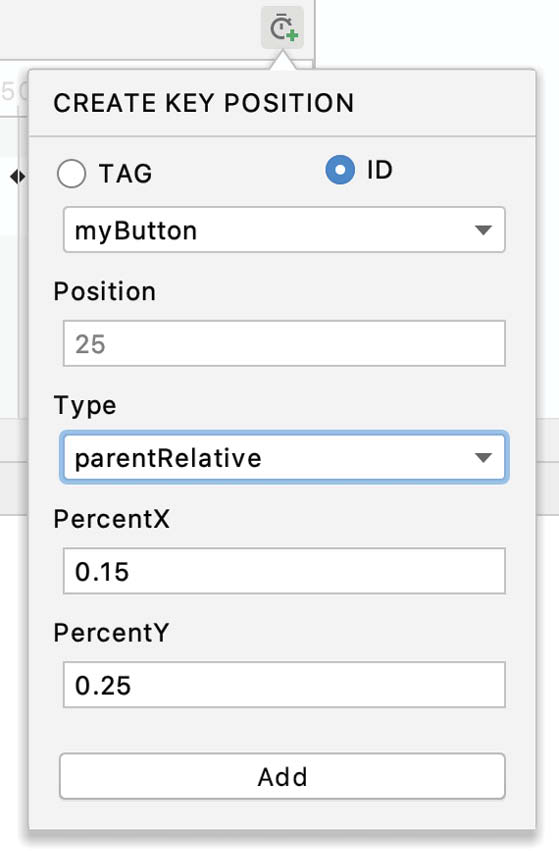Click the arrow beside myButton
559x851 pixels.
click(483, 230)
